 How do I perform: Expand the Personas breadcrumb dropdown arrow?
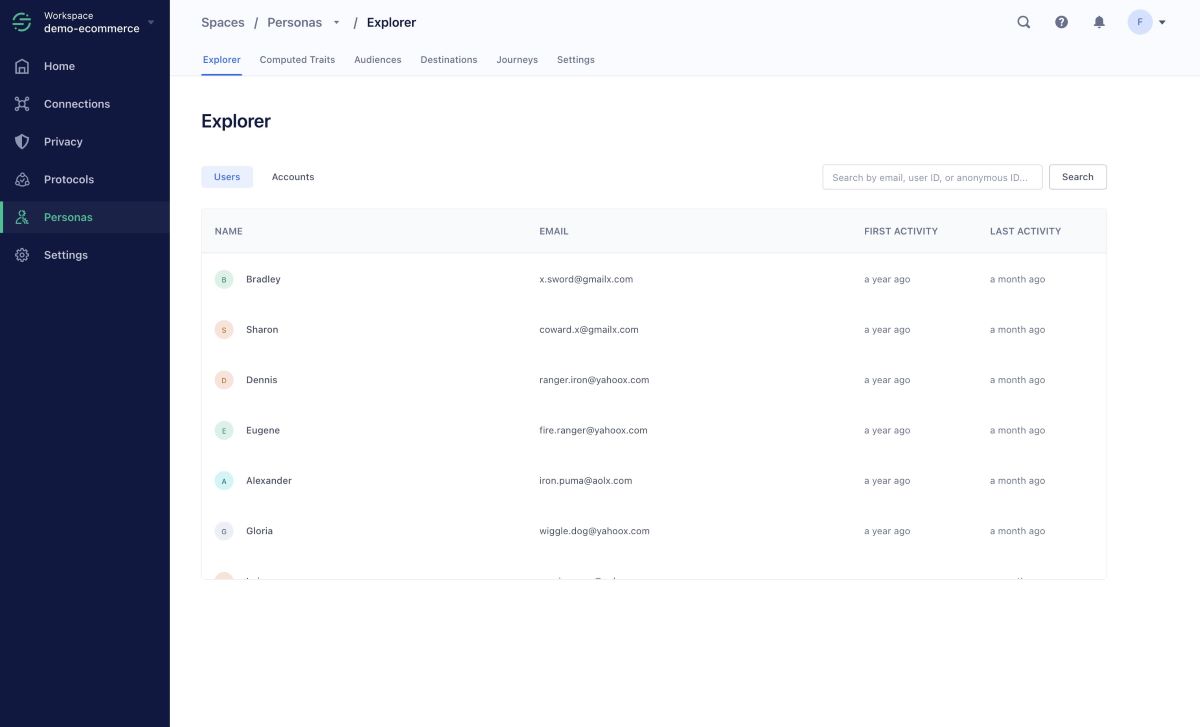pos(336,23)
